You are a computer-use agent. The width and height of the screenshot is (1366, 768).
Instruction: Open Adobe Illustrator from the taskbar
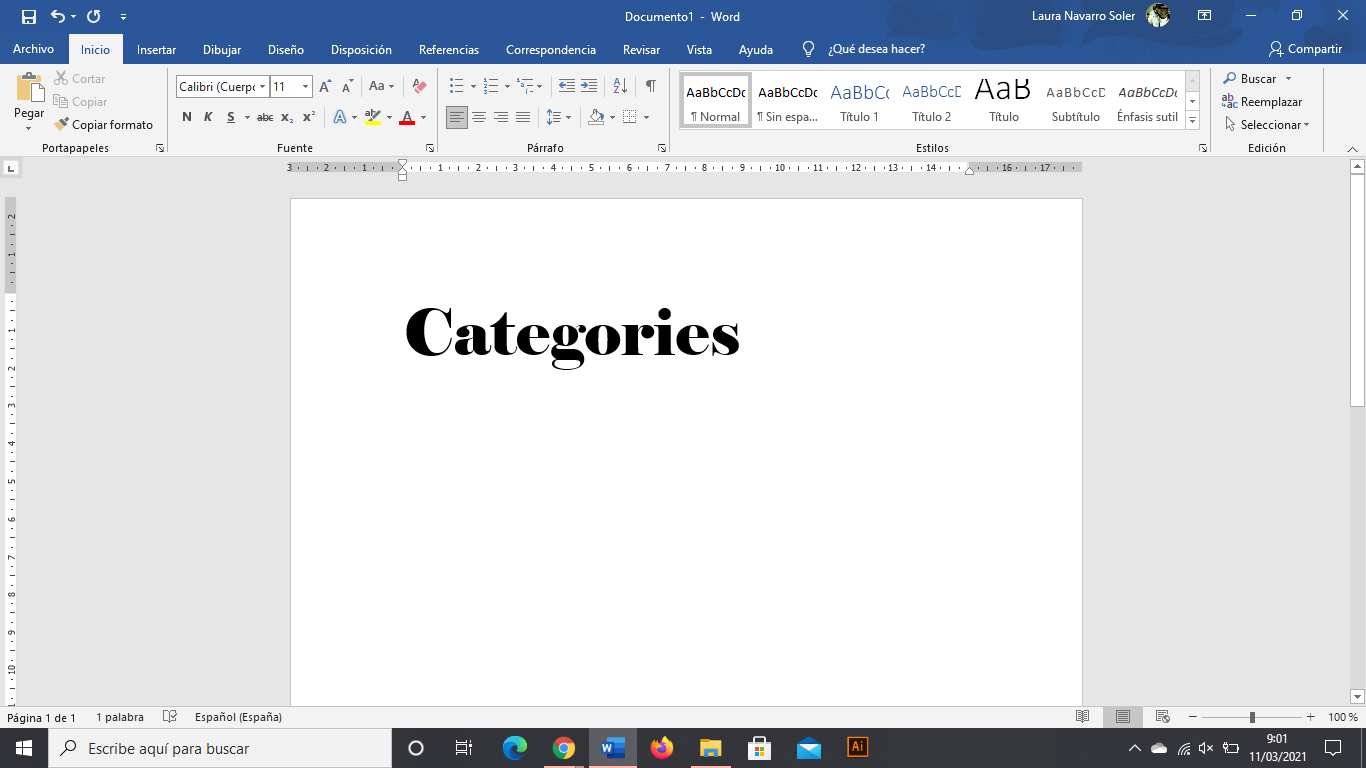(x=857, y=748)
